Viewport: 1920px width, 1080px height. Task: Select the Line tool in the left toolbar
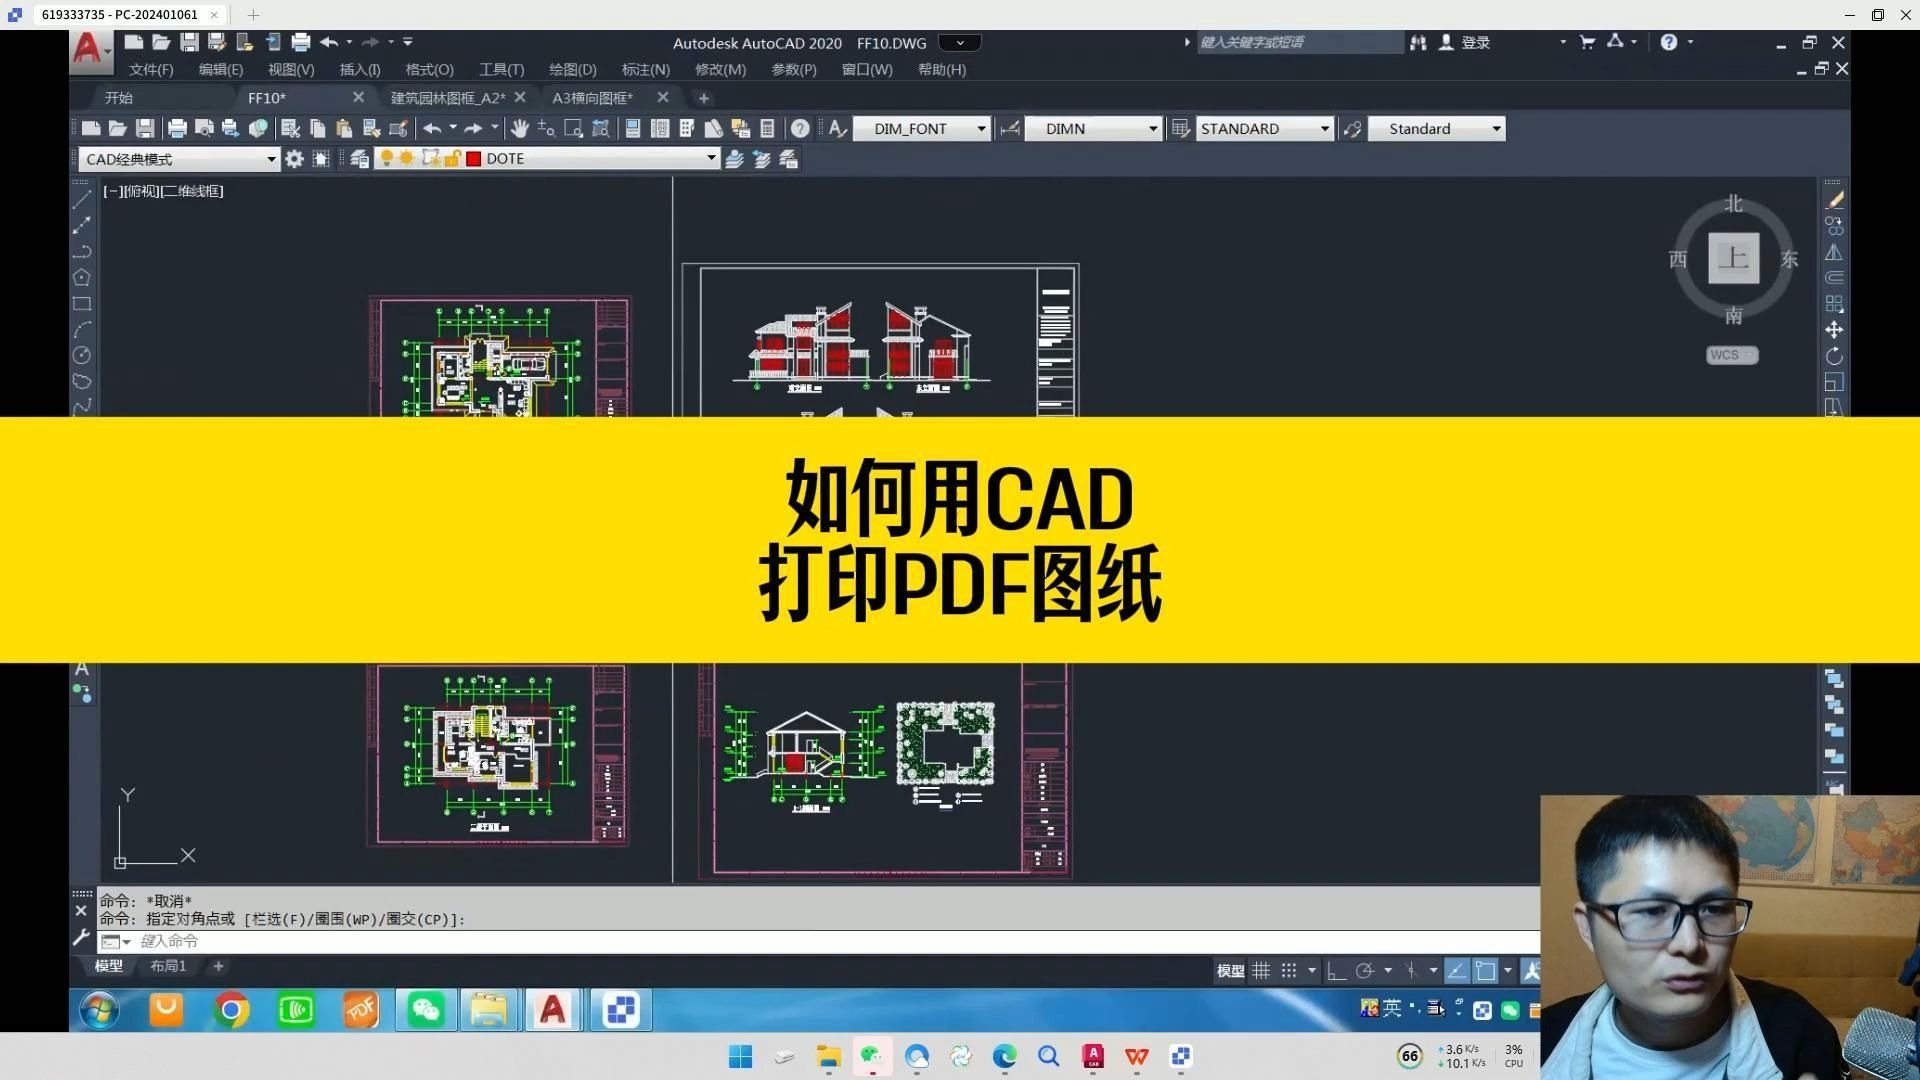82,198
